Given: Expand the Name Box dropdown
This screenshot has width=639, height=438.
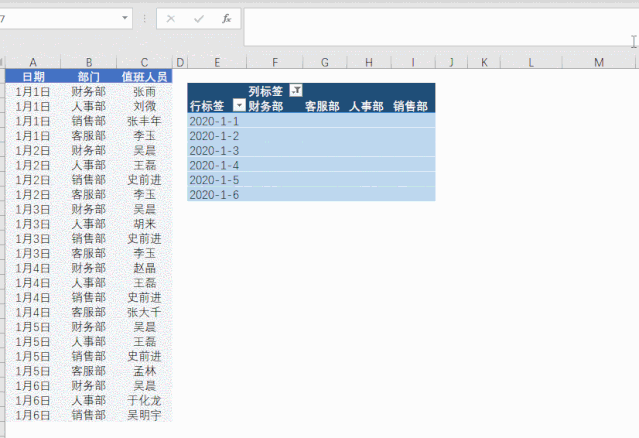Looking at the screenshot, I should 125,18.
